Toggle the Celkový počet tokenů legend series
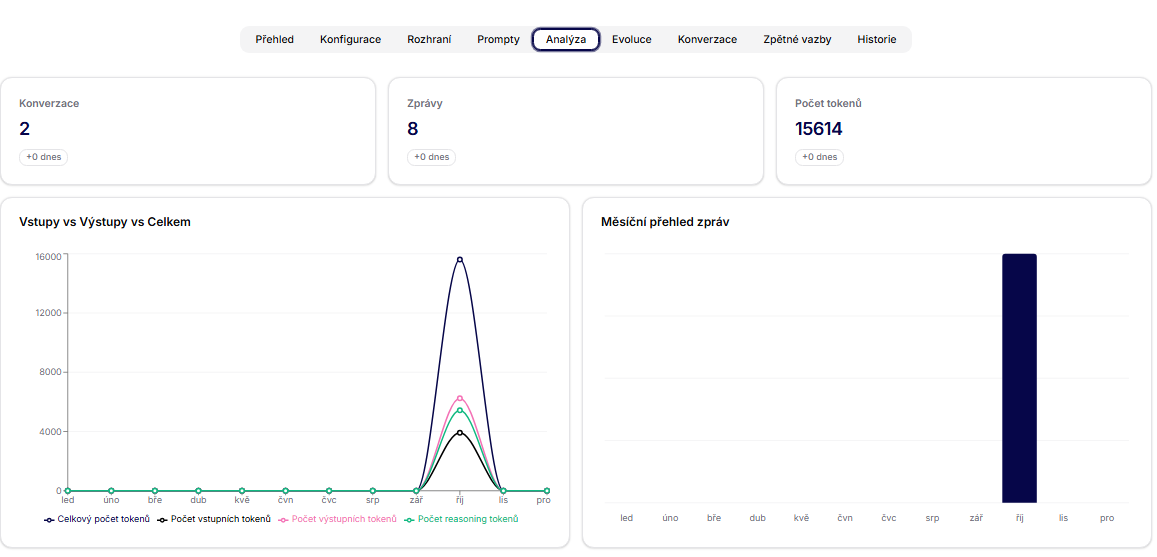 click(97, 519)
